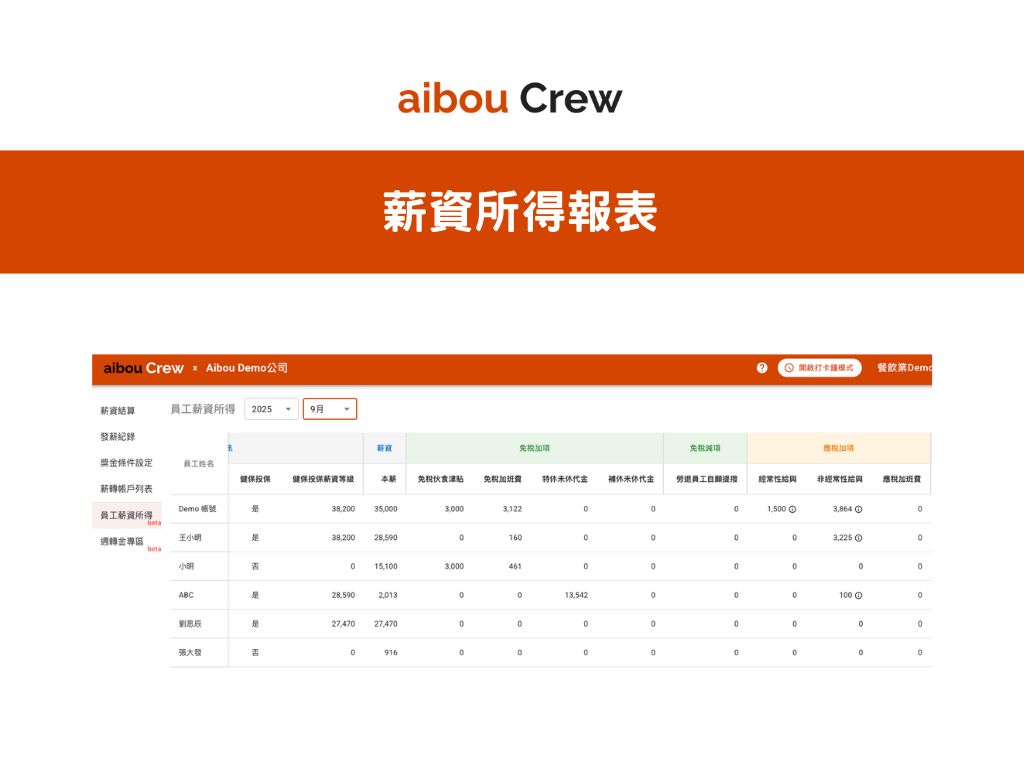This screenshot has width=1024, height=768.
Task: Click info icon beside 3,864 value
Action: (858, 509)
